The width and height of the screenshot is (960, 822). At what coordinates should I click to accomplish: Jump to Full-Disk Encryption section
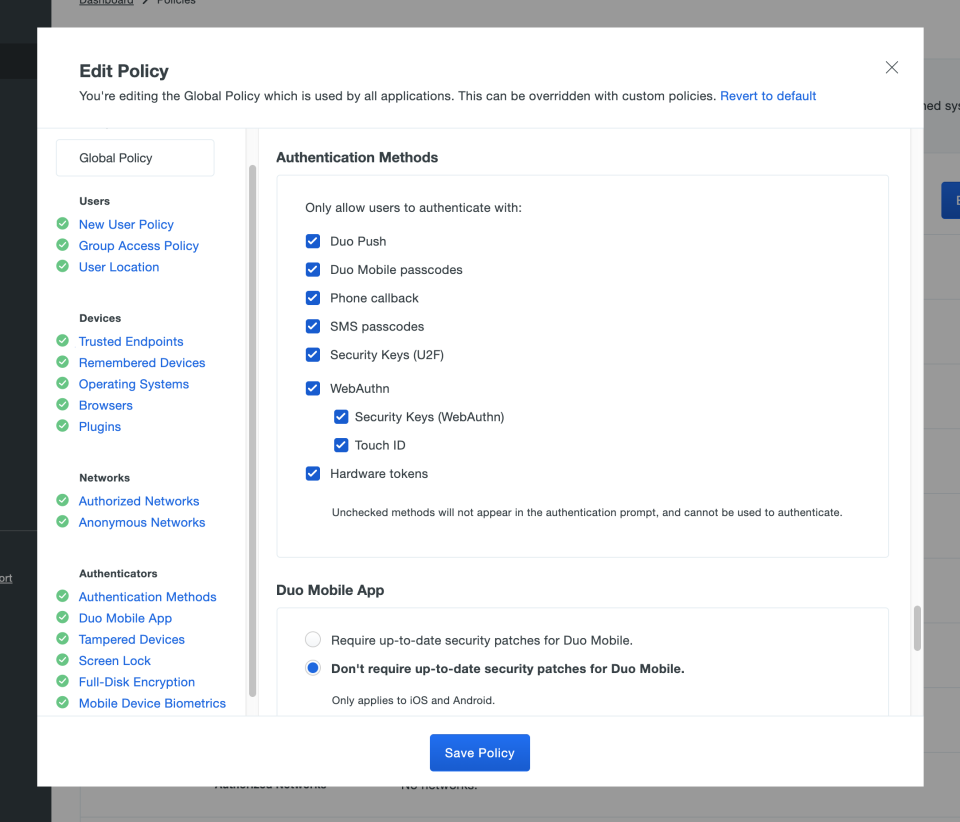tap(137, 682)
